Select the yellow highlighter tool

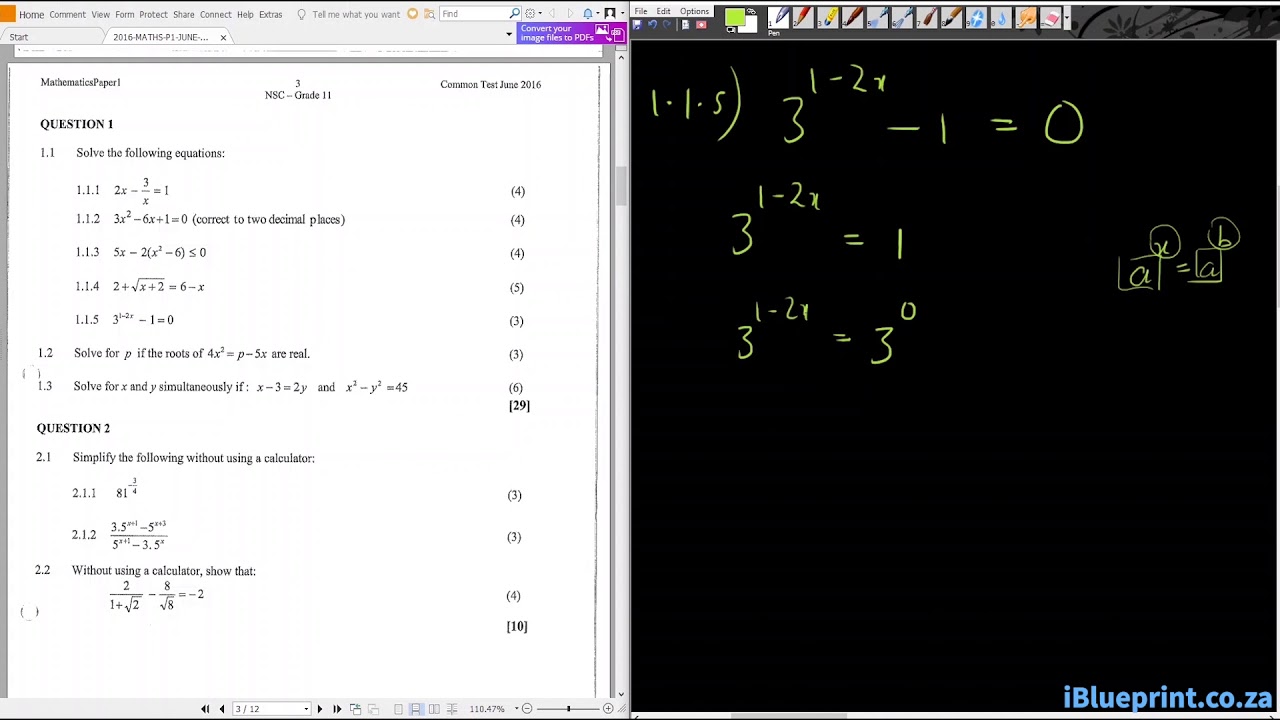[828, 18]
